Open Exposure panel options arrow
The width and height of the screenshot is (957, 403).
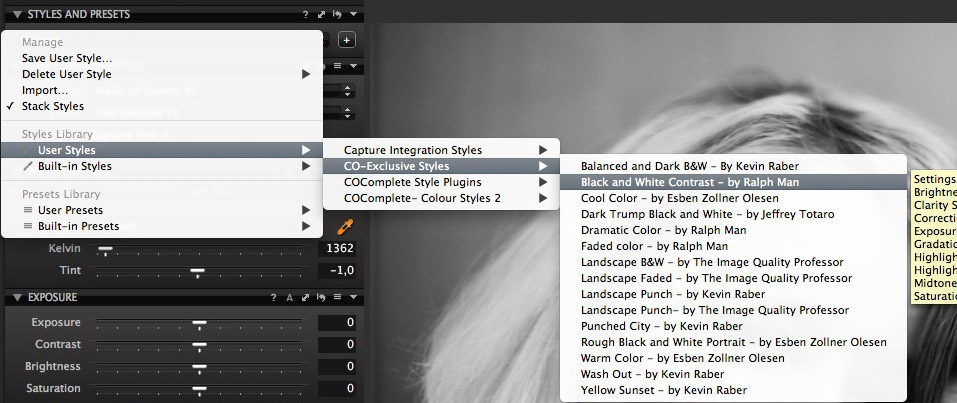point(353,297)
